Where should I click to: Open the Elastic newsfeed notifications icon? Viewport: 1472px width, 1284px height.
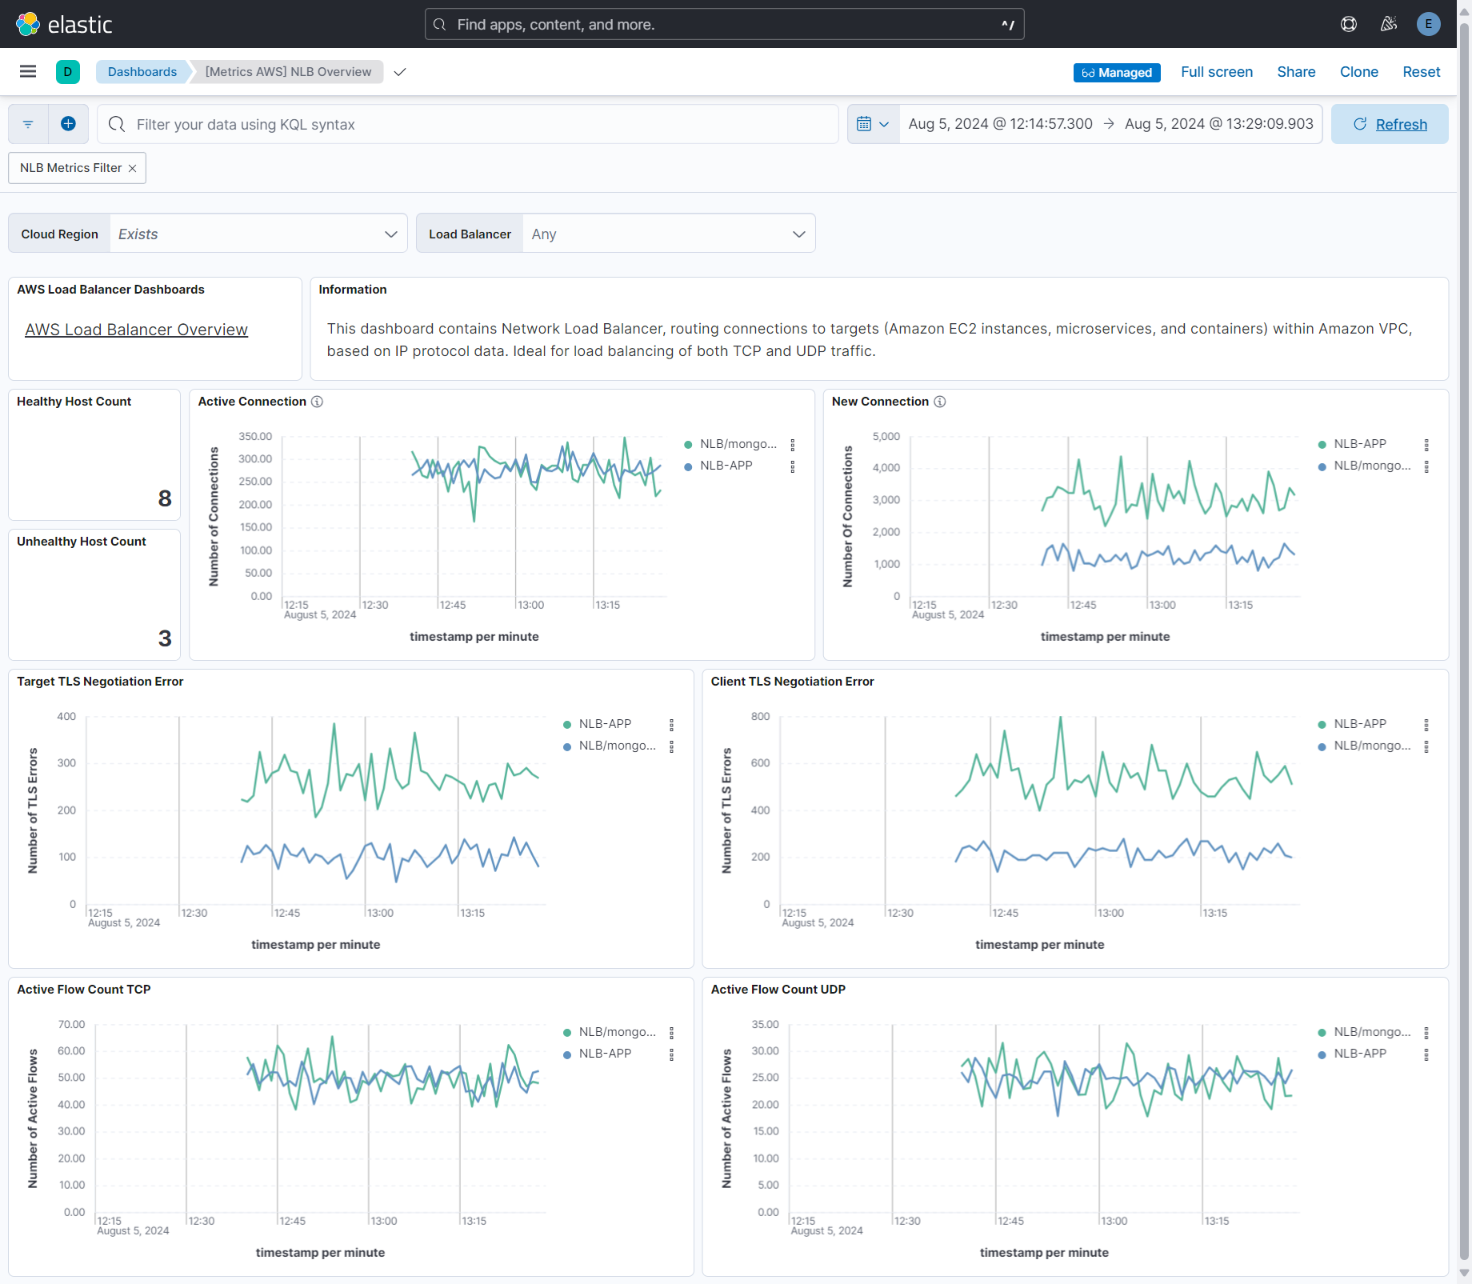pos(1388,24)
